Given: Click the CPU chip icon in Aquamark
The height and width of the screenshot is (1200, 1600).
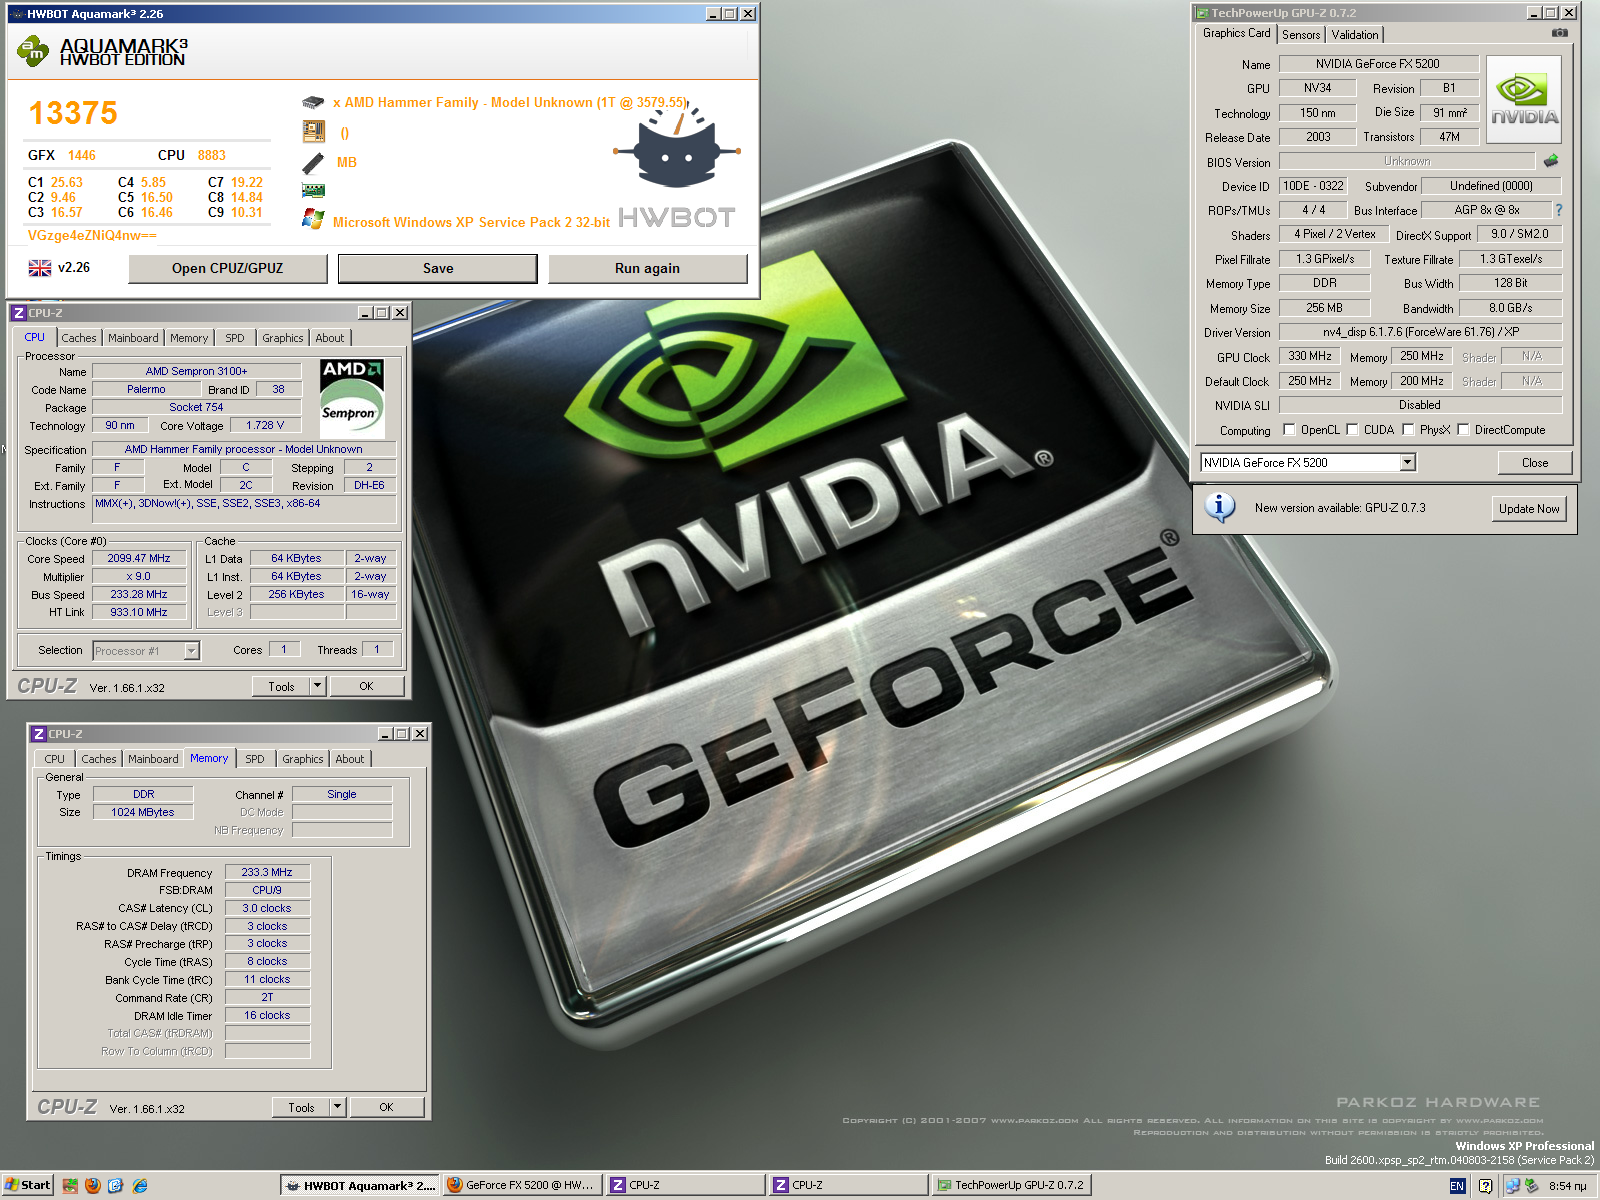Looking at the screenshot, I should click(x=313, y=102).
